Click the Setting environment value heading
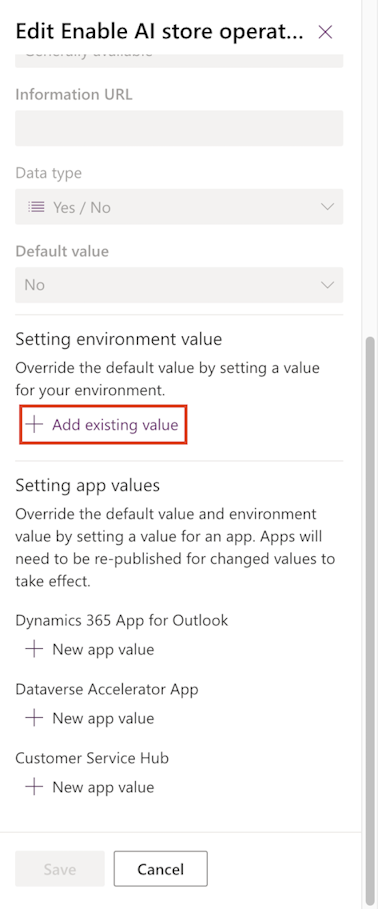Screen dimensions: 378x909 [x=119, y=339]
